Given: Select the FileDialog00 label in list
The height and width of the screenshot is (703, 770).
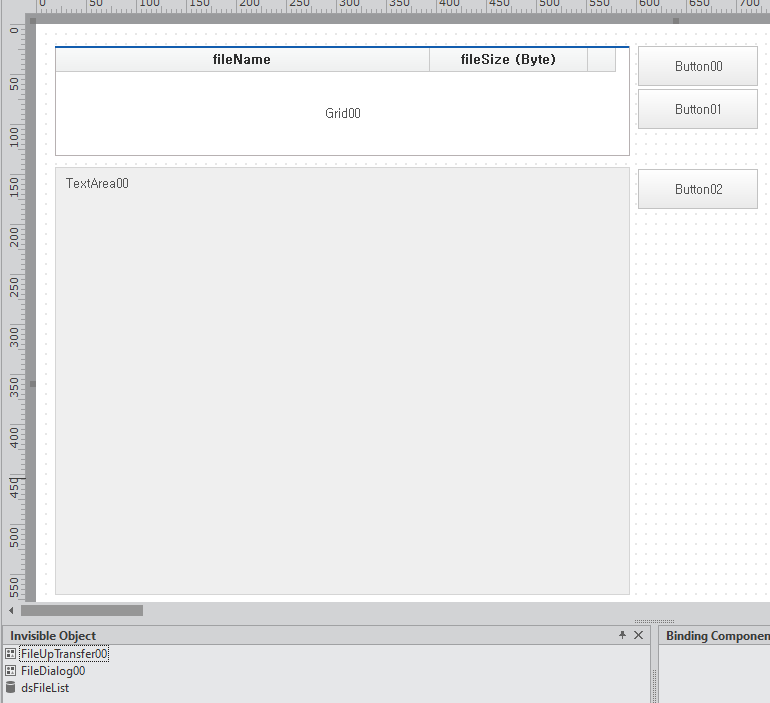Looking at the screenshot, I should coord(53,671).
